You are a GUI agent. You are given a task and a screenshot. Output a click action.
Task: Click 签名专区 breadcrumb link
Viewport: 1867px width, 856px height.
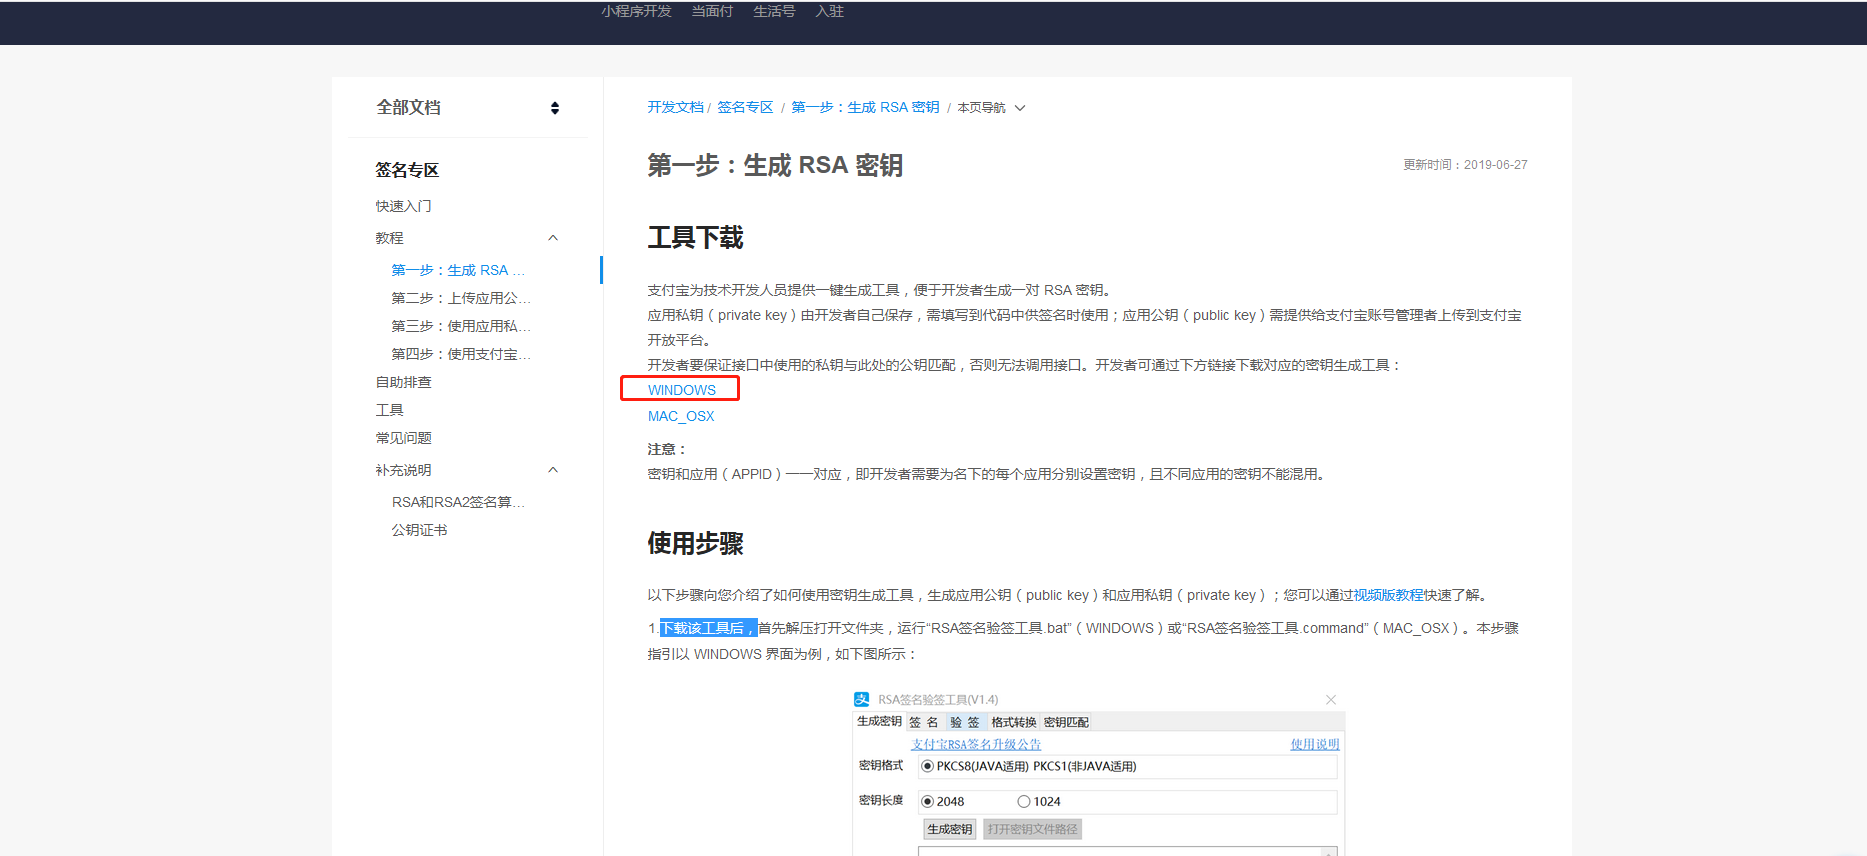tap(745, 107)
